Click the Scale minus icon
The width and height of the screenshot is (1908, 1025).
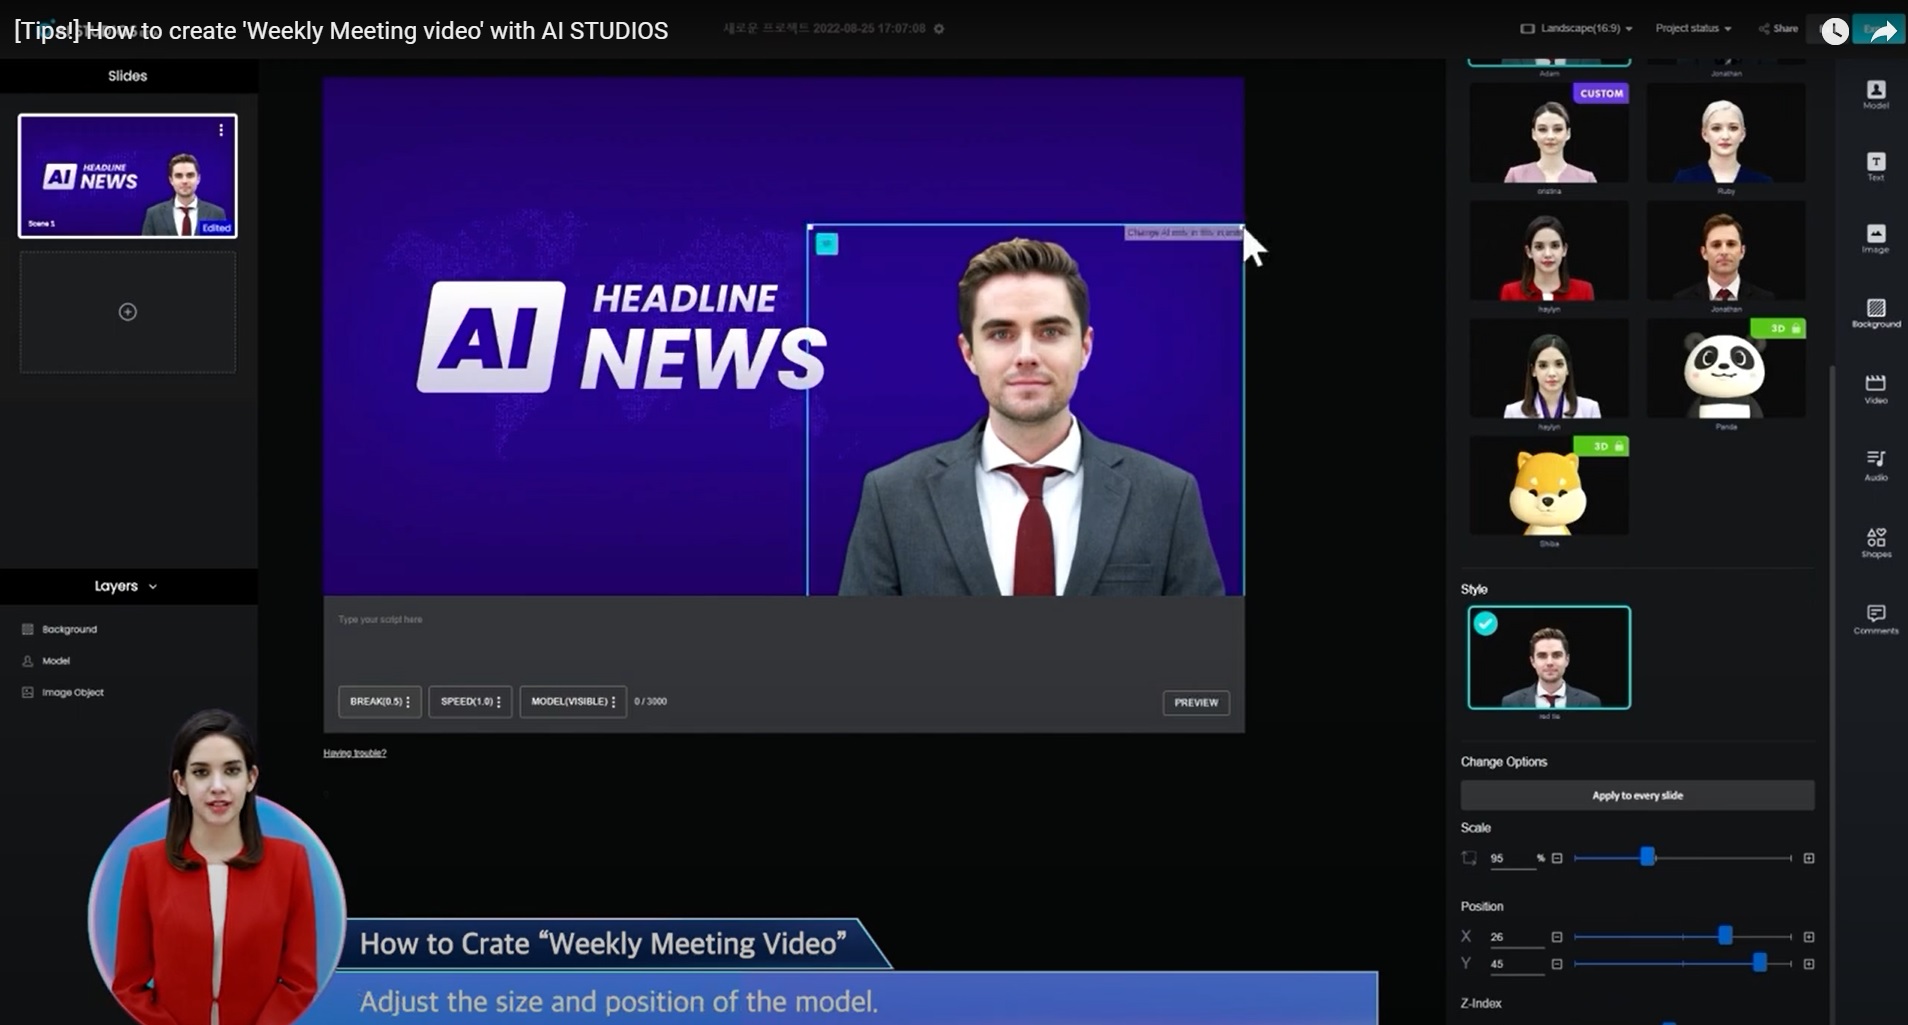(x=1557, y=858)
